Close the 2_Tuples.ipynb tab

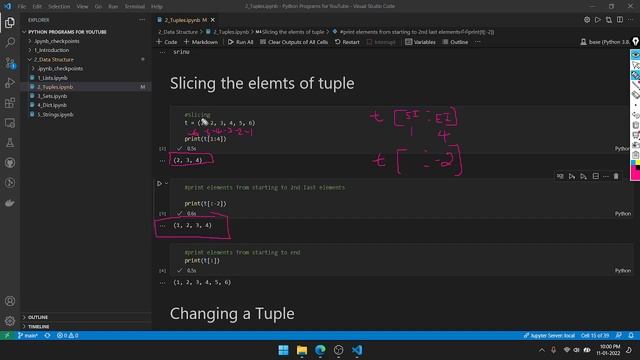click(213, 20)
